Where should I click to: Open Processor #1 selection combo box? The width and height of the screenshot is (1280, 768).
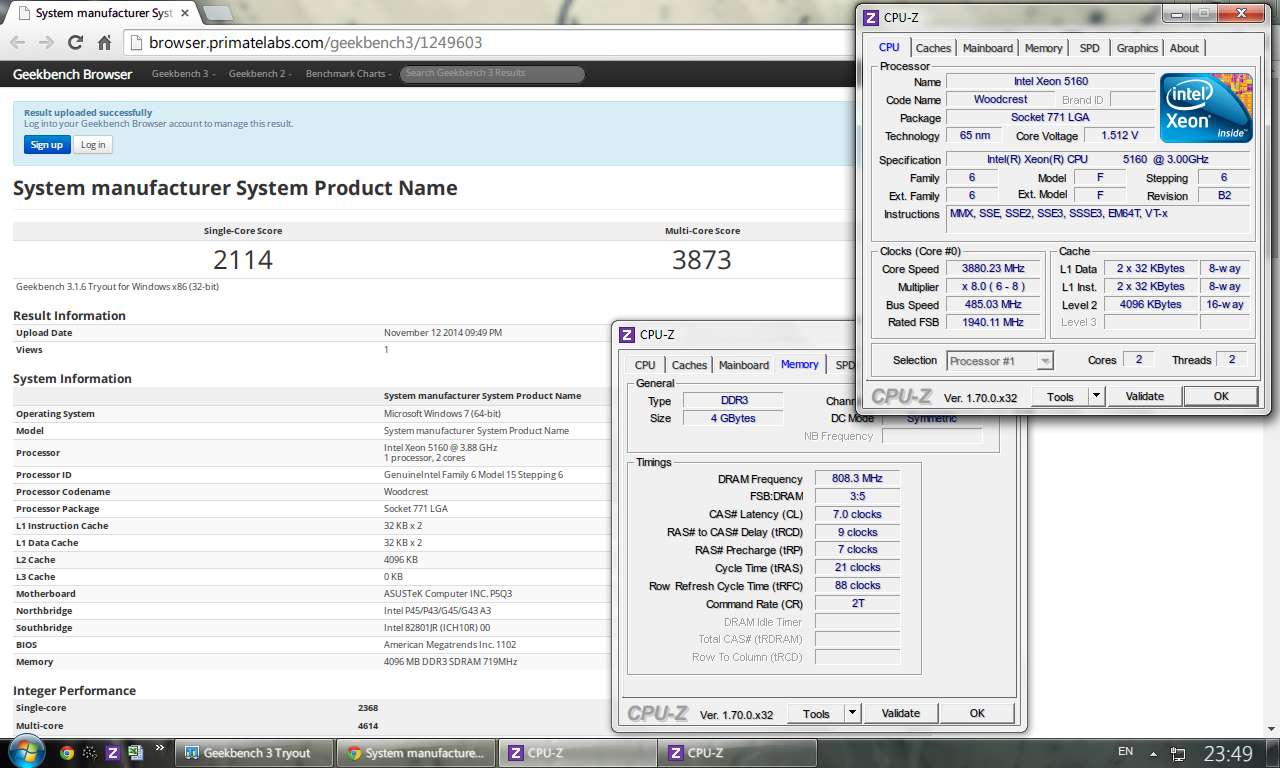click(x=1000, y=360)
